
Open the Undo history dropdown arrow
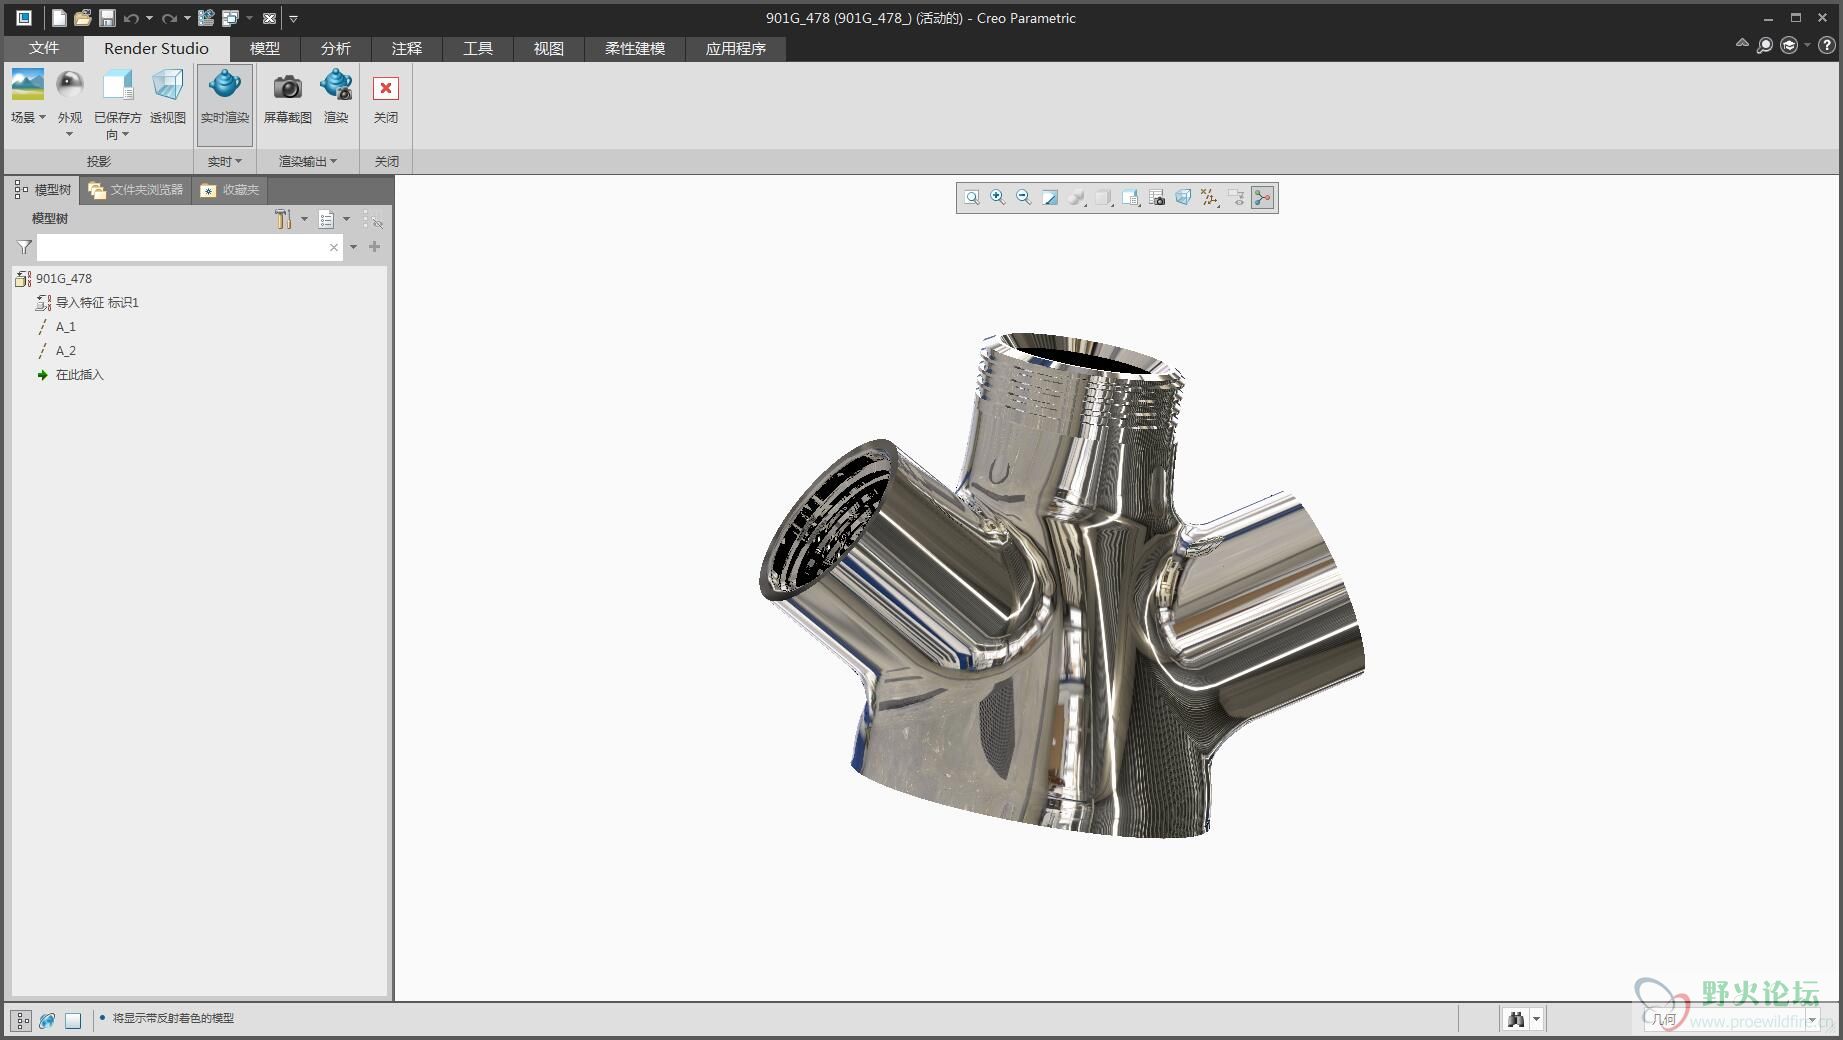[149, 18]
